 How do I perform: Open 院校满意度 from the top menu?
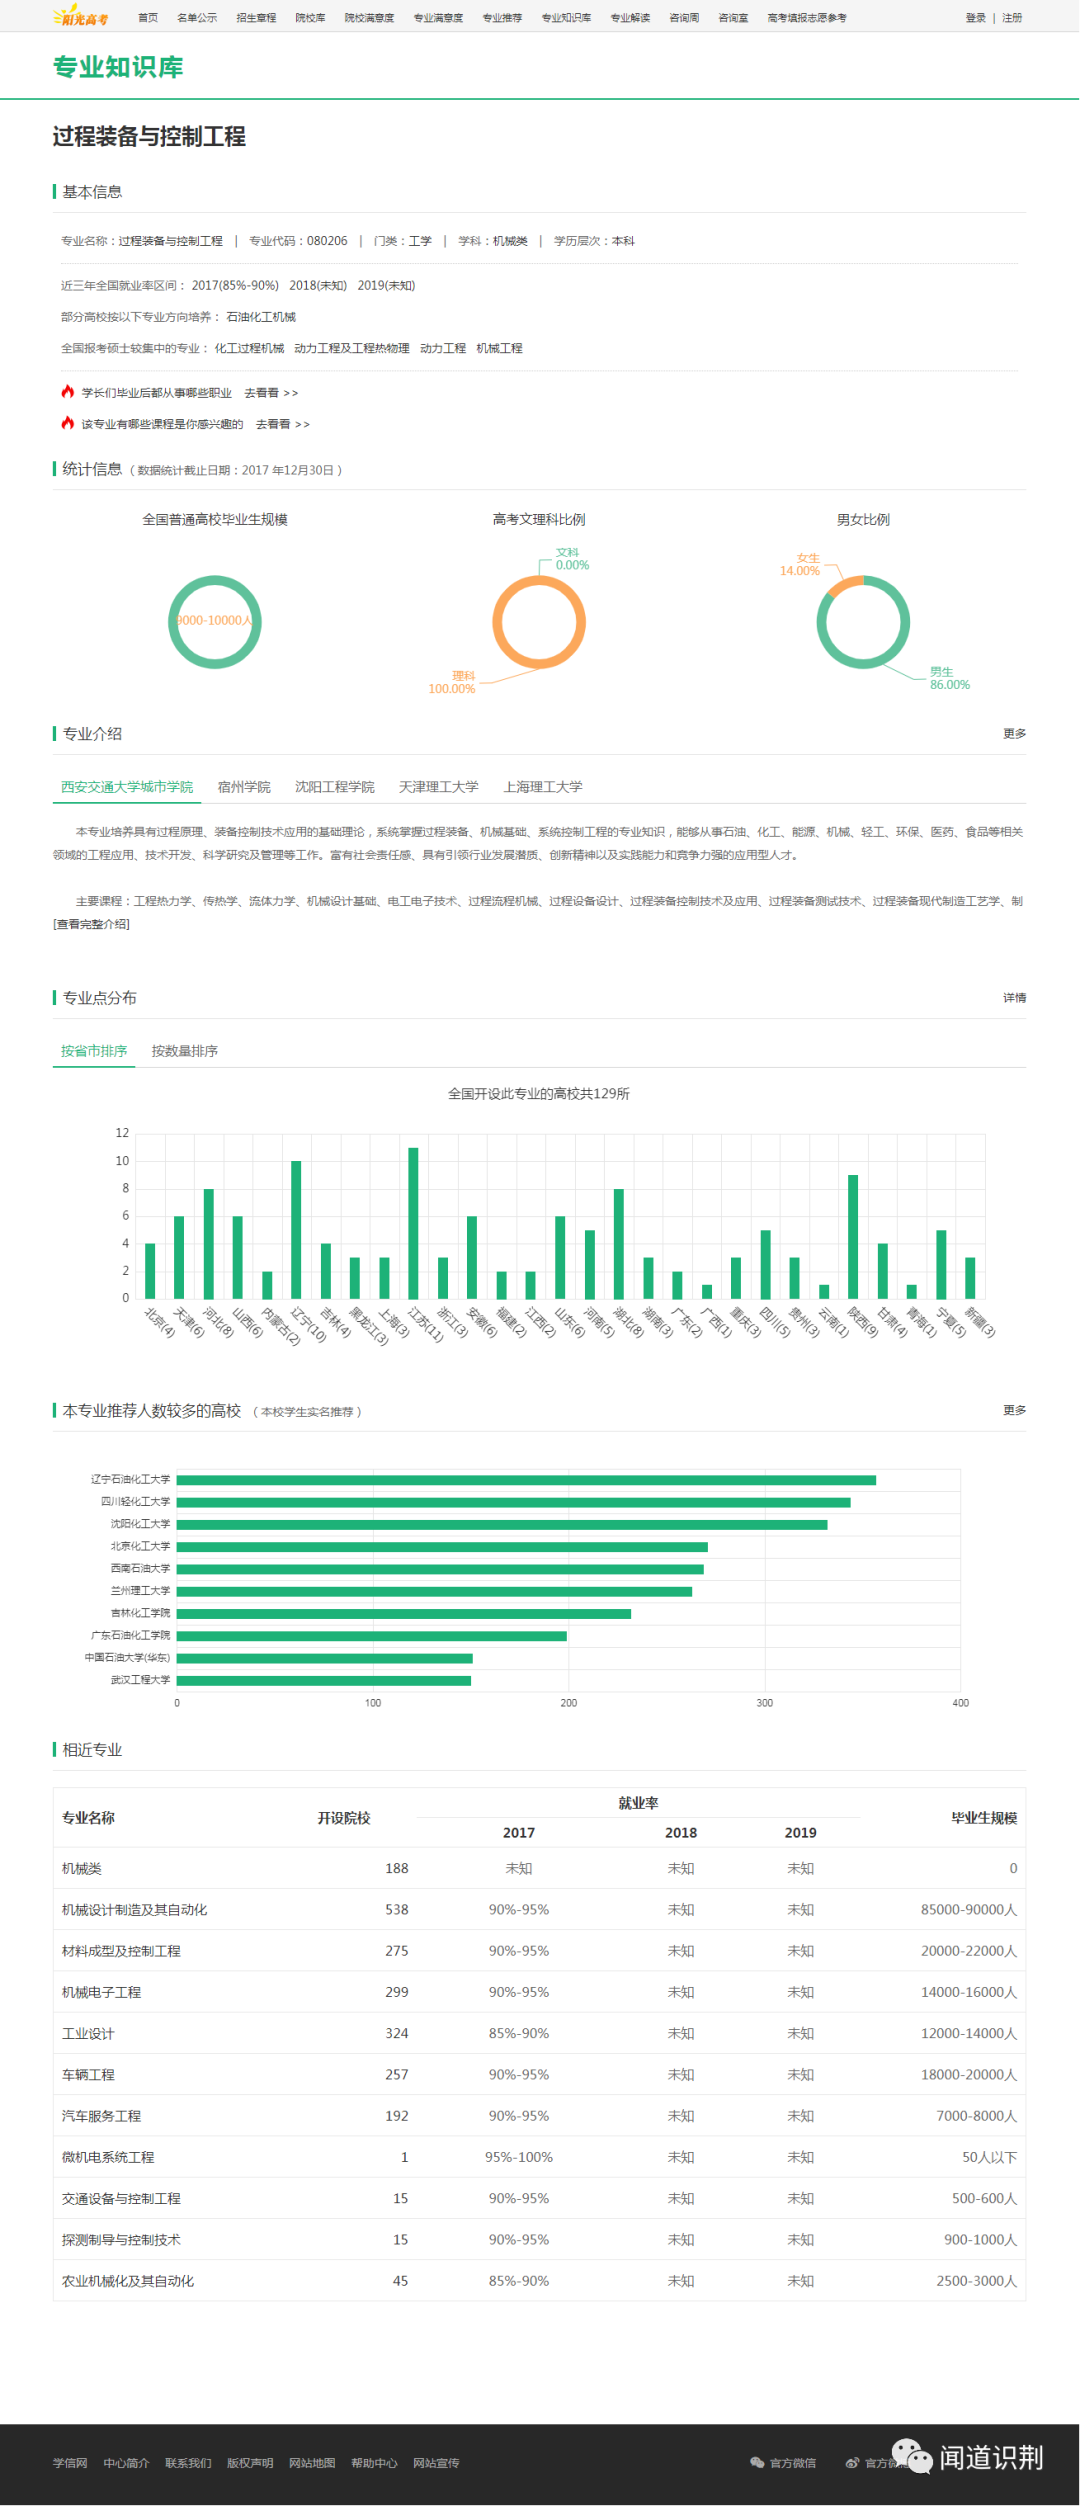tap(369, 18)
